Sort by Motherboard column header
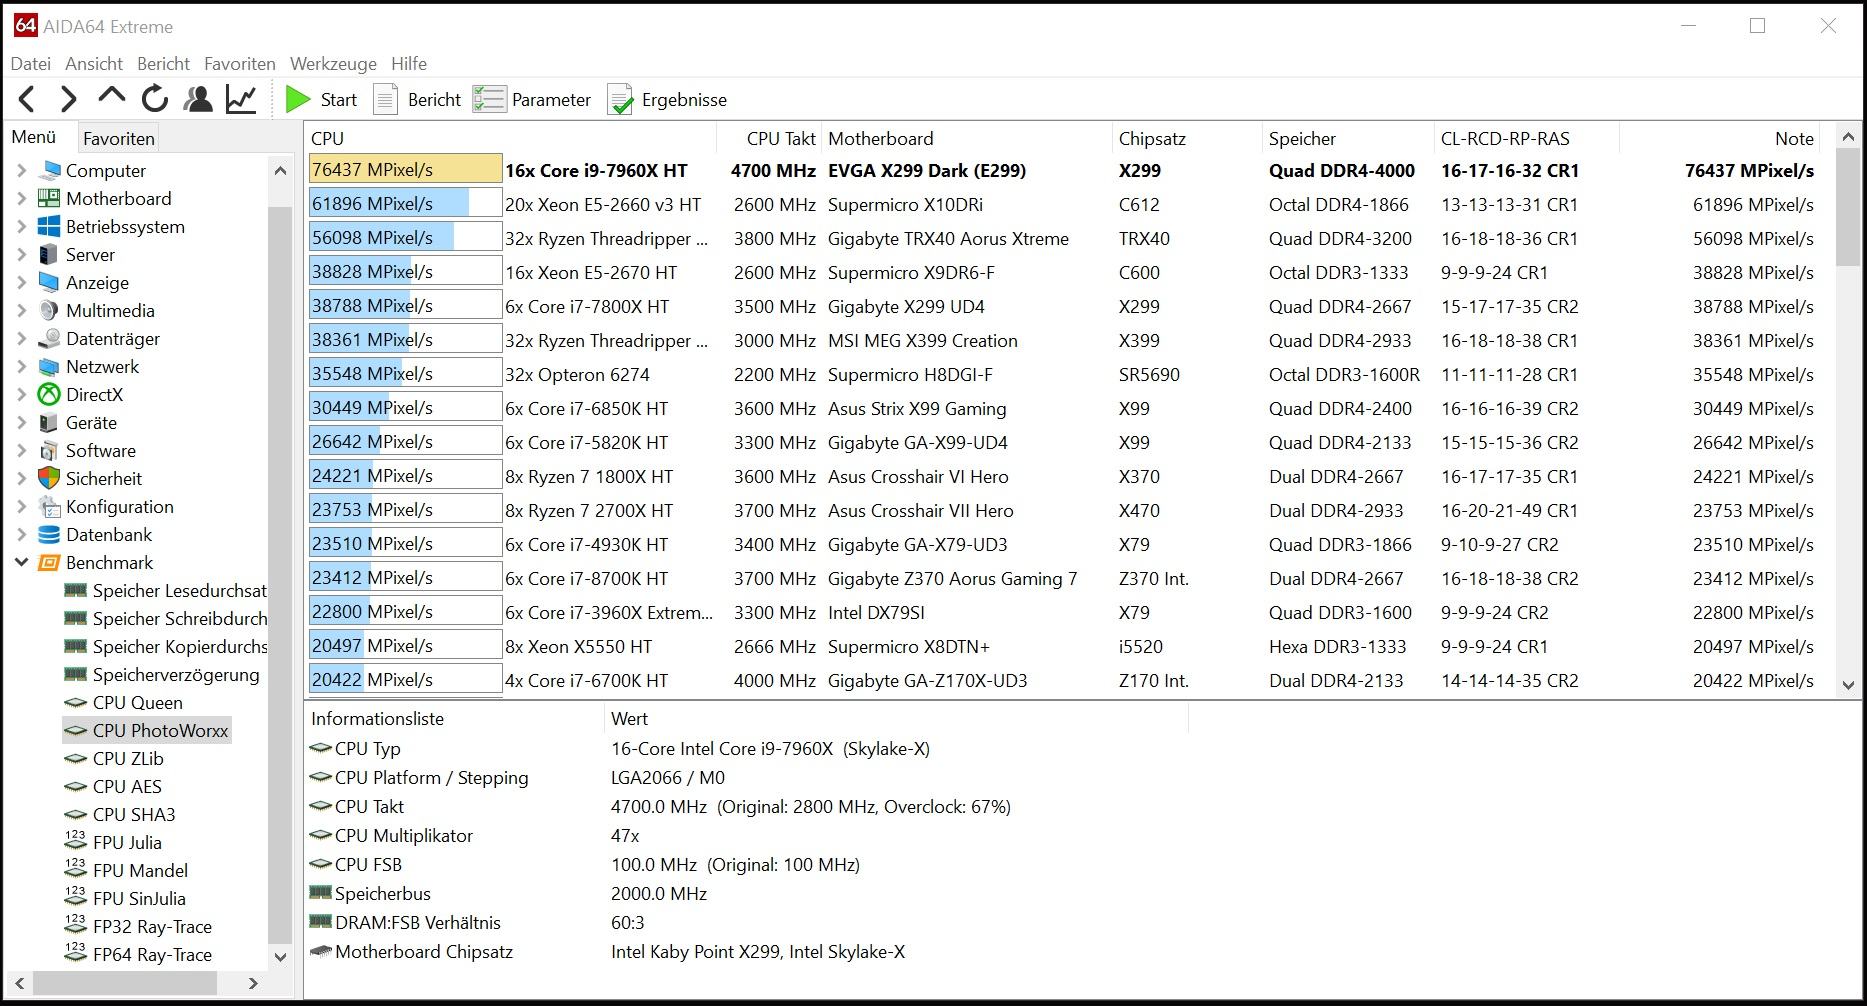 967,139
